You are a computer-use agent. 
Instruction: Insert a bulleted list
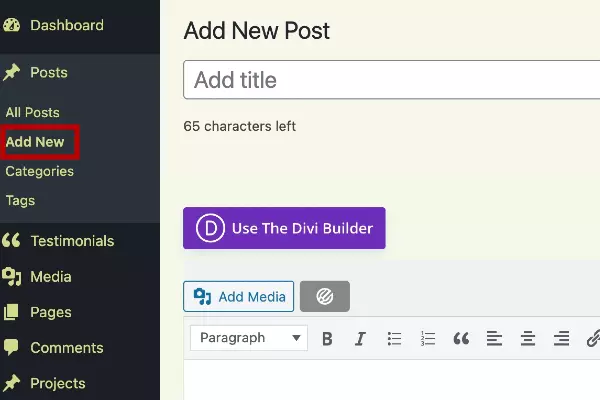[x=394, y=338]
